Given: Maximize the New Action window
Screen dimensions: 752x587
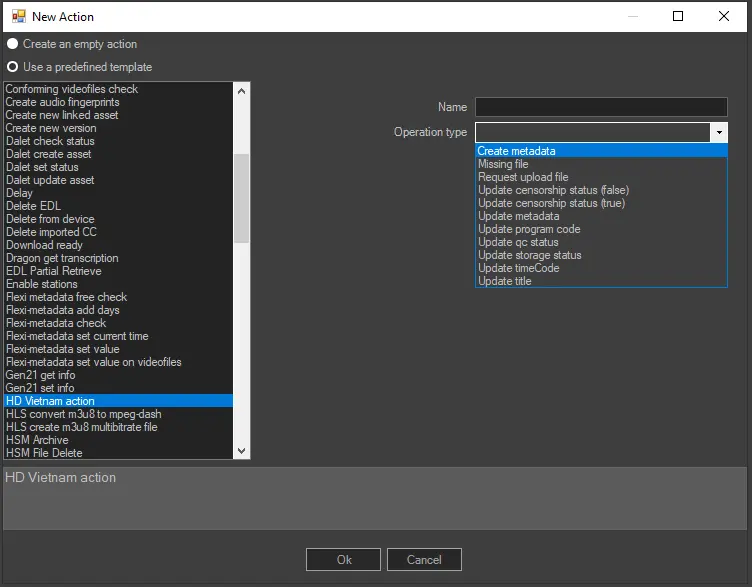Looking at the screenshot, I should tap(678, 16).
